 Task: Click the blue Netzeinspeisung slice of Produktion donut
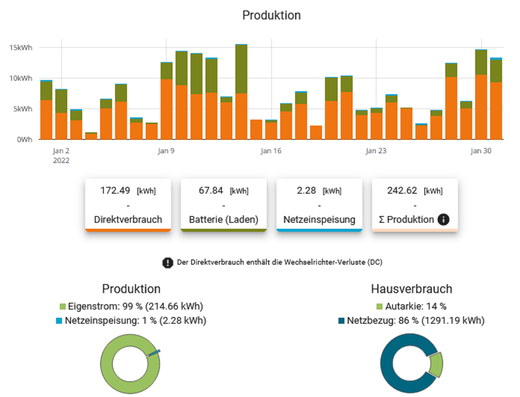[x=154, y=353]
